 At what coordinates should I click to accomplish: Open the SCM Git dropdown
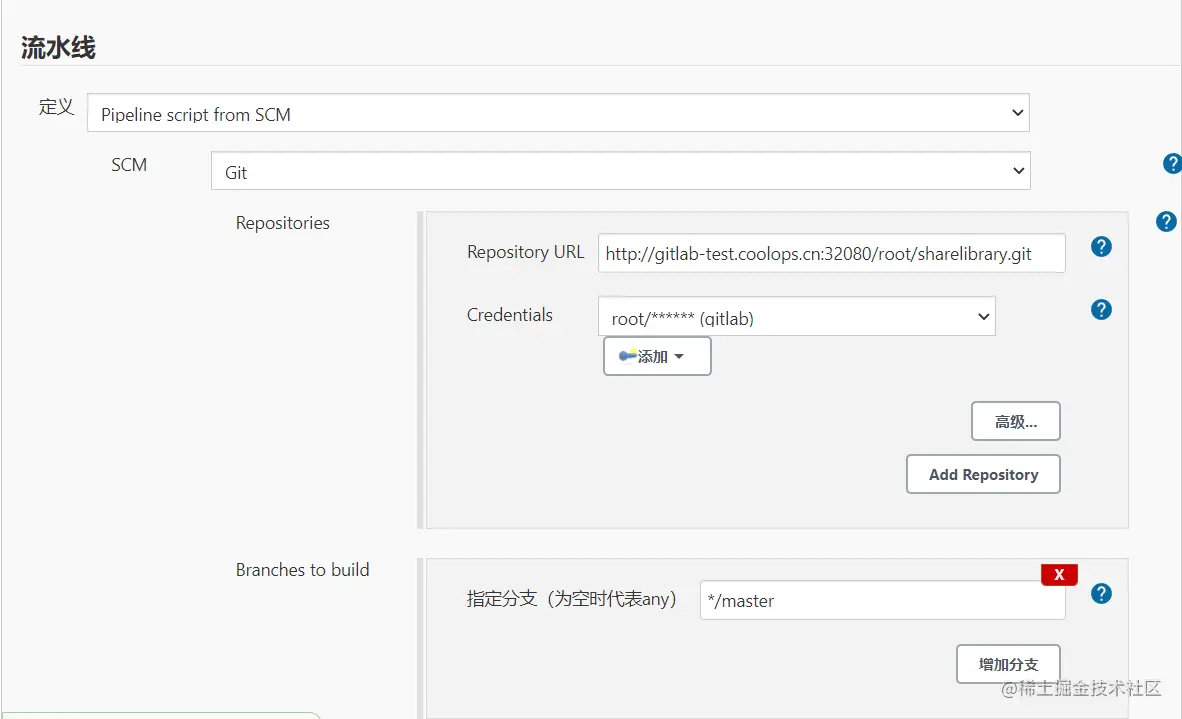(x=620, y=171)
